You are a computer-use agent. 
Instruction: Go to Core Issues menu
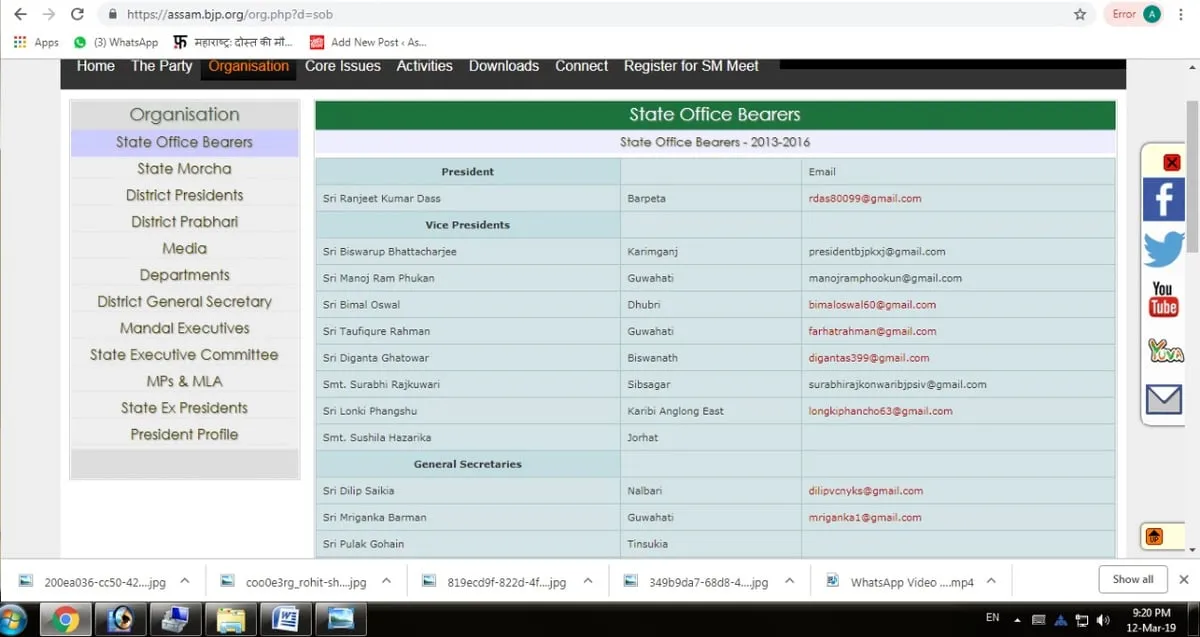(x=343, y=66)
